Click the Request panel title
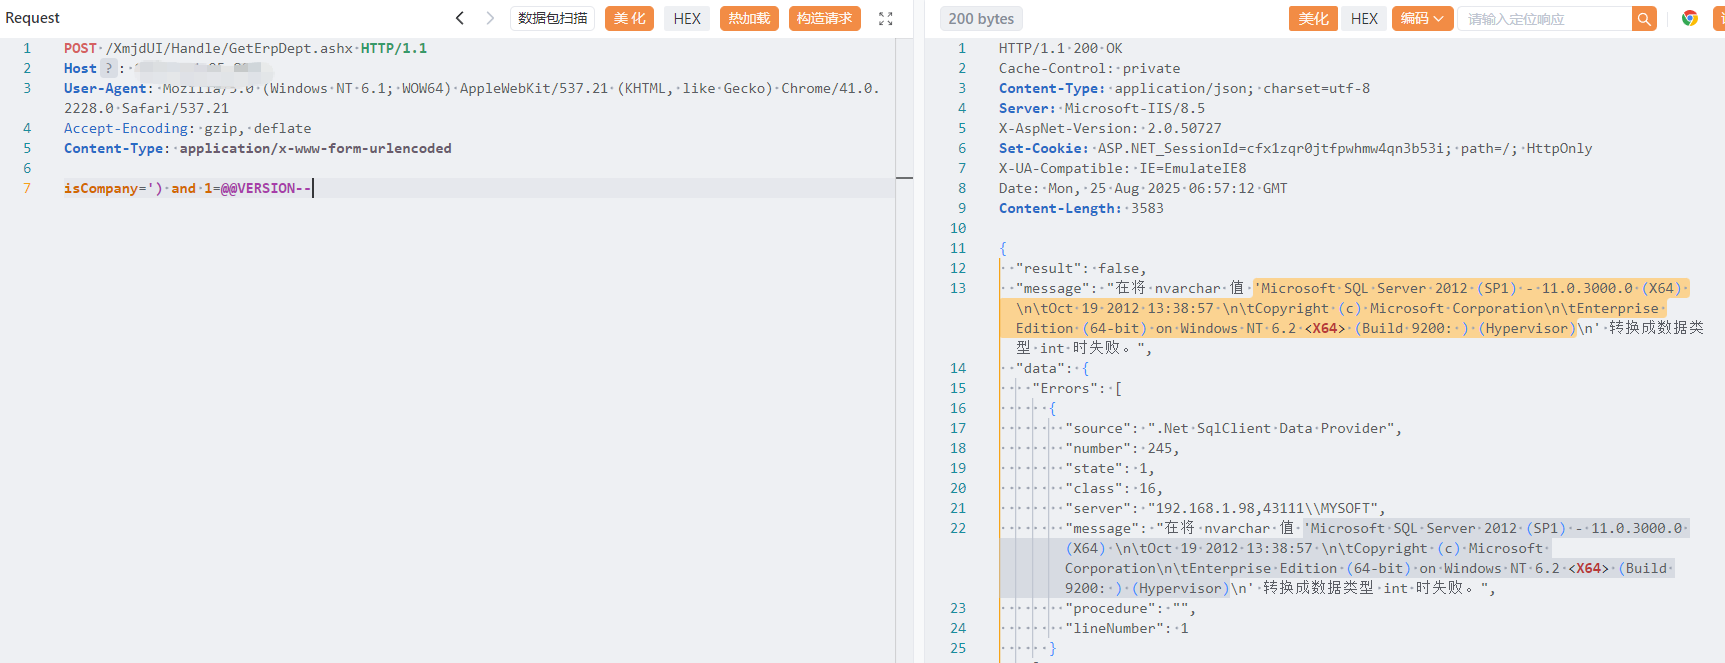Screen dimensions: 1725x663 pos(33,18)
